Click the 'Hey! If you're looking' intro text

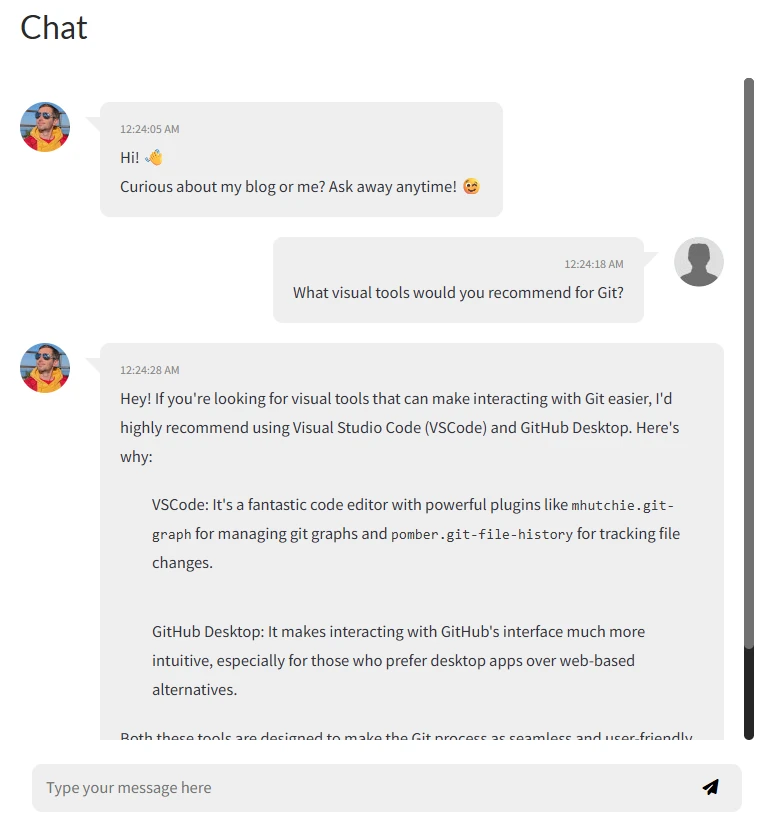[x=399, y=427]
